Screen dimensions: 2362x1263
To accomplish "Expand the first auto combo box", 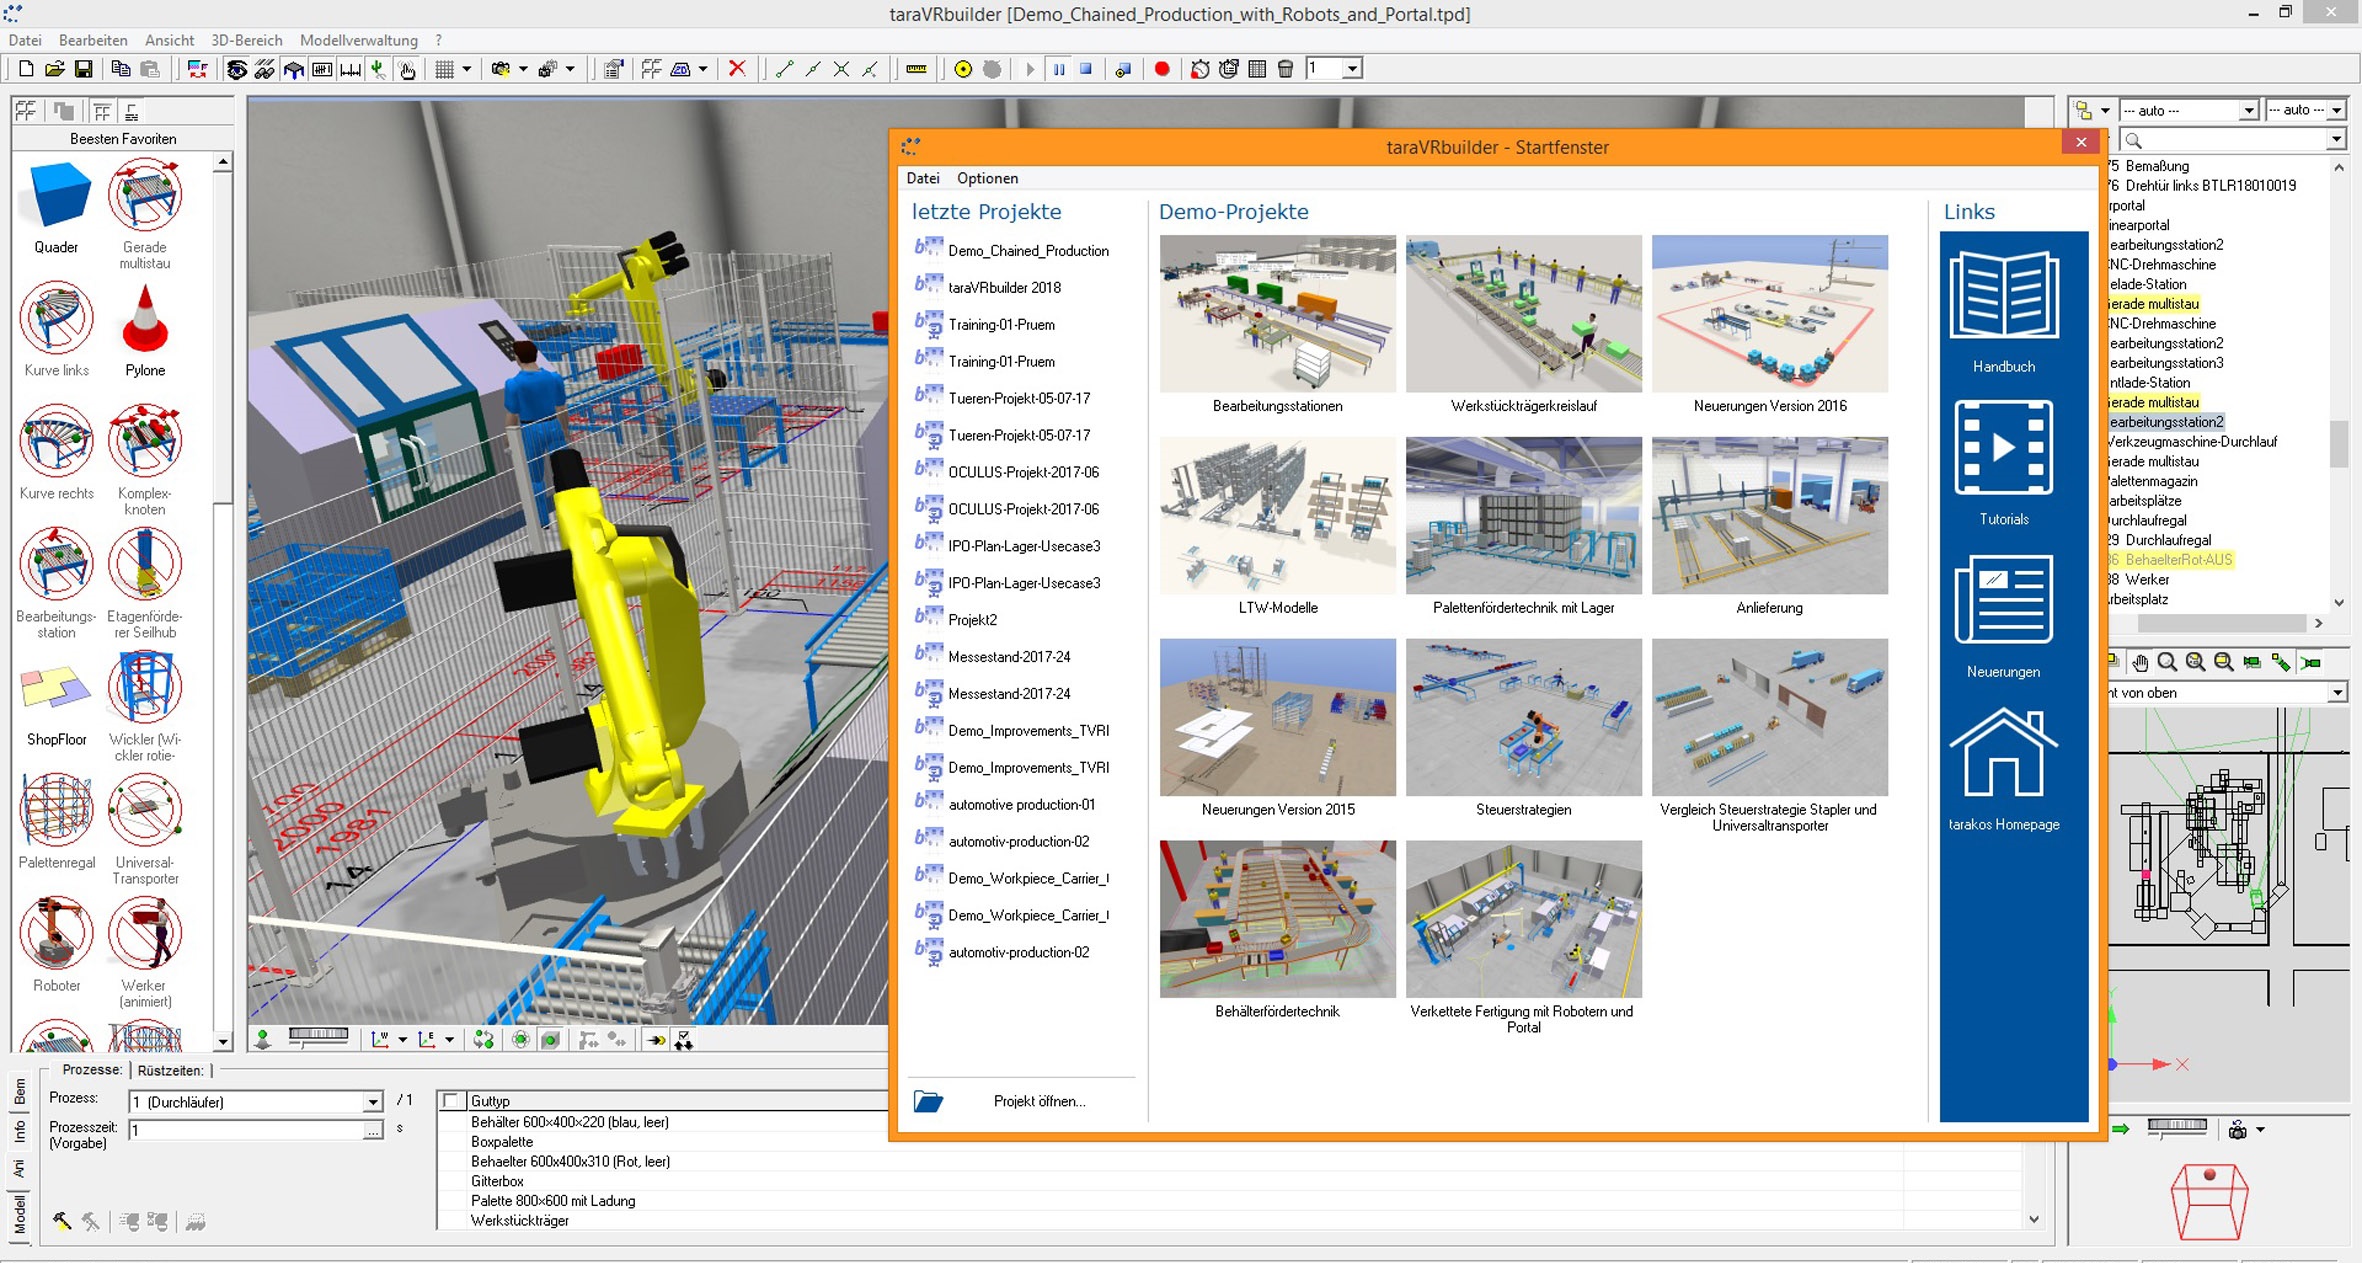I will [2249, 110].
